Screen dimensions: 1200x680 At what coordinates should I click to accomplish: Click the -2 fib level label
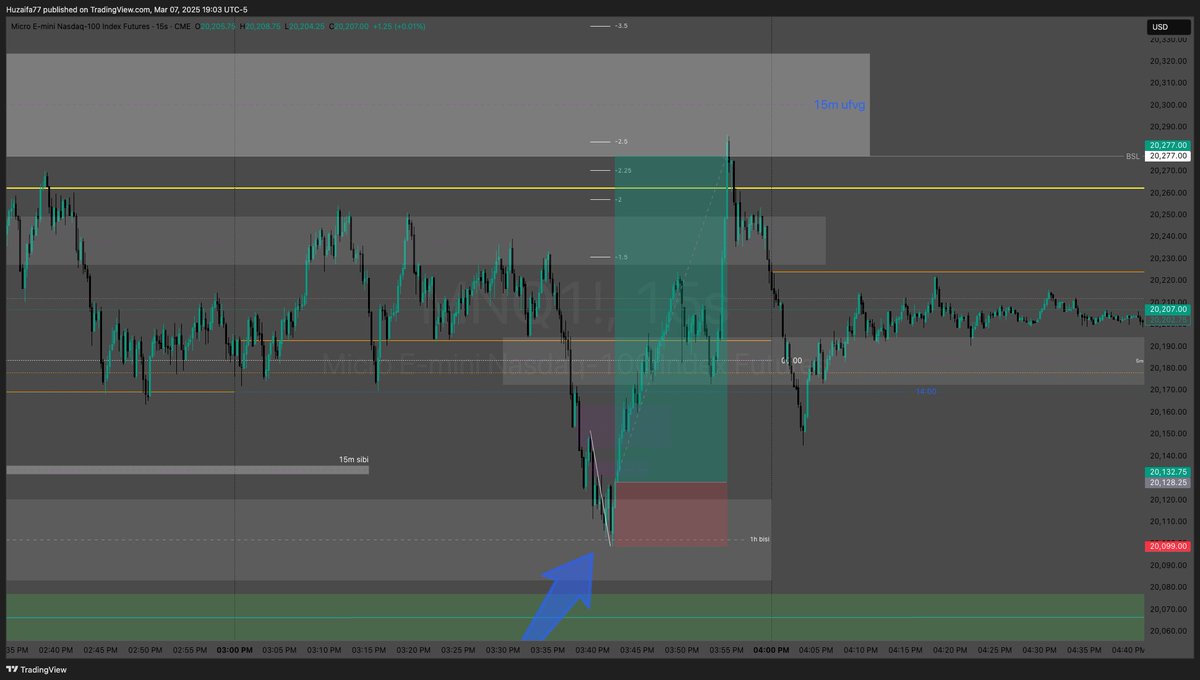(619, 199)
